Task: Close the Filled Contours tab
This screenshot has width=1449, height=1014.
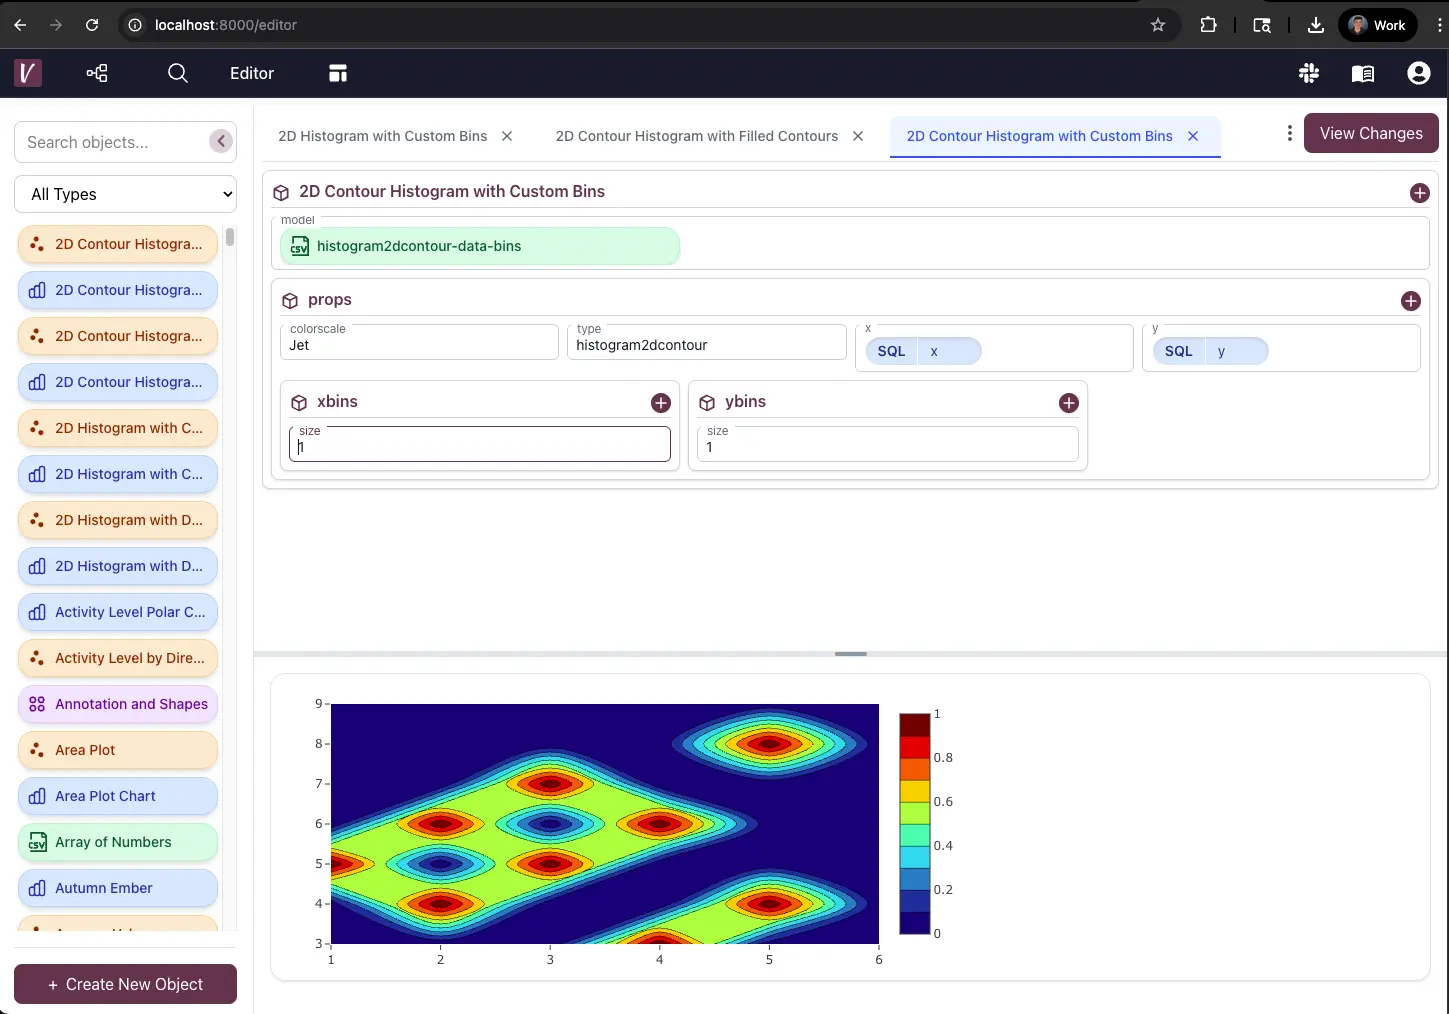Action: pyautogui.click(x=858, y=136)
